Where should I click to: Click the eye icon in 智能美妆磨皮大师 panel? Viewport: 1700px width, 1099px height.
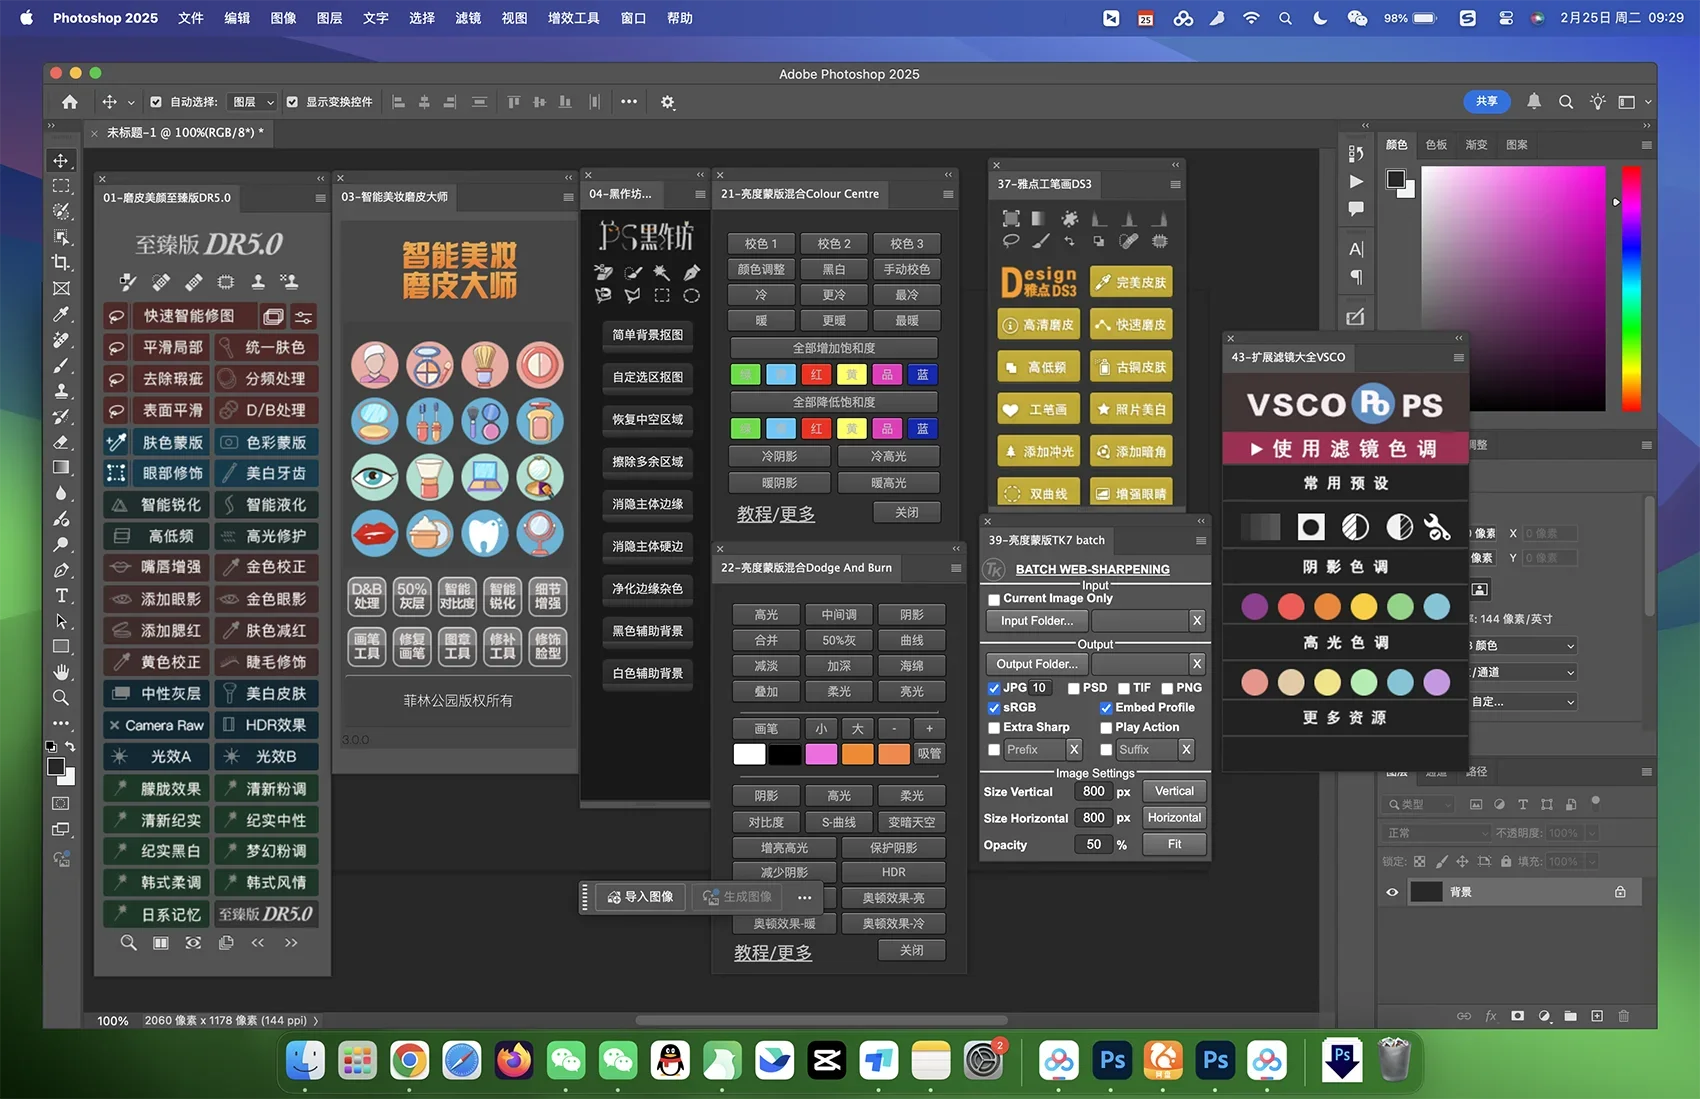click(375, 478)
